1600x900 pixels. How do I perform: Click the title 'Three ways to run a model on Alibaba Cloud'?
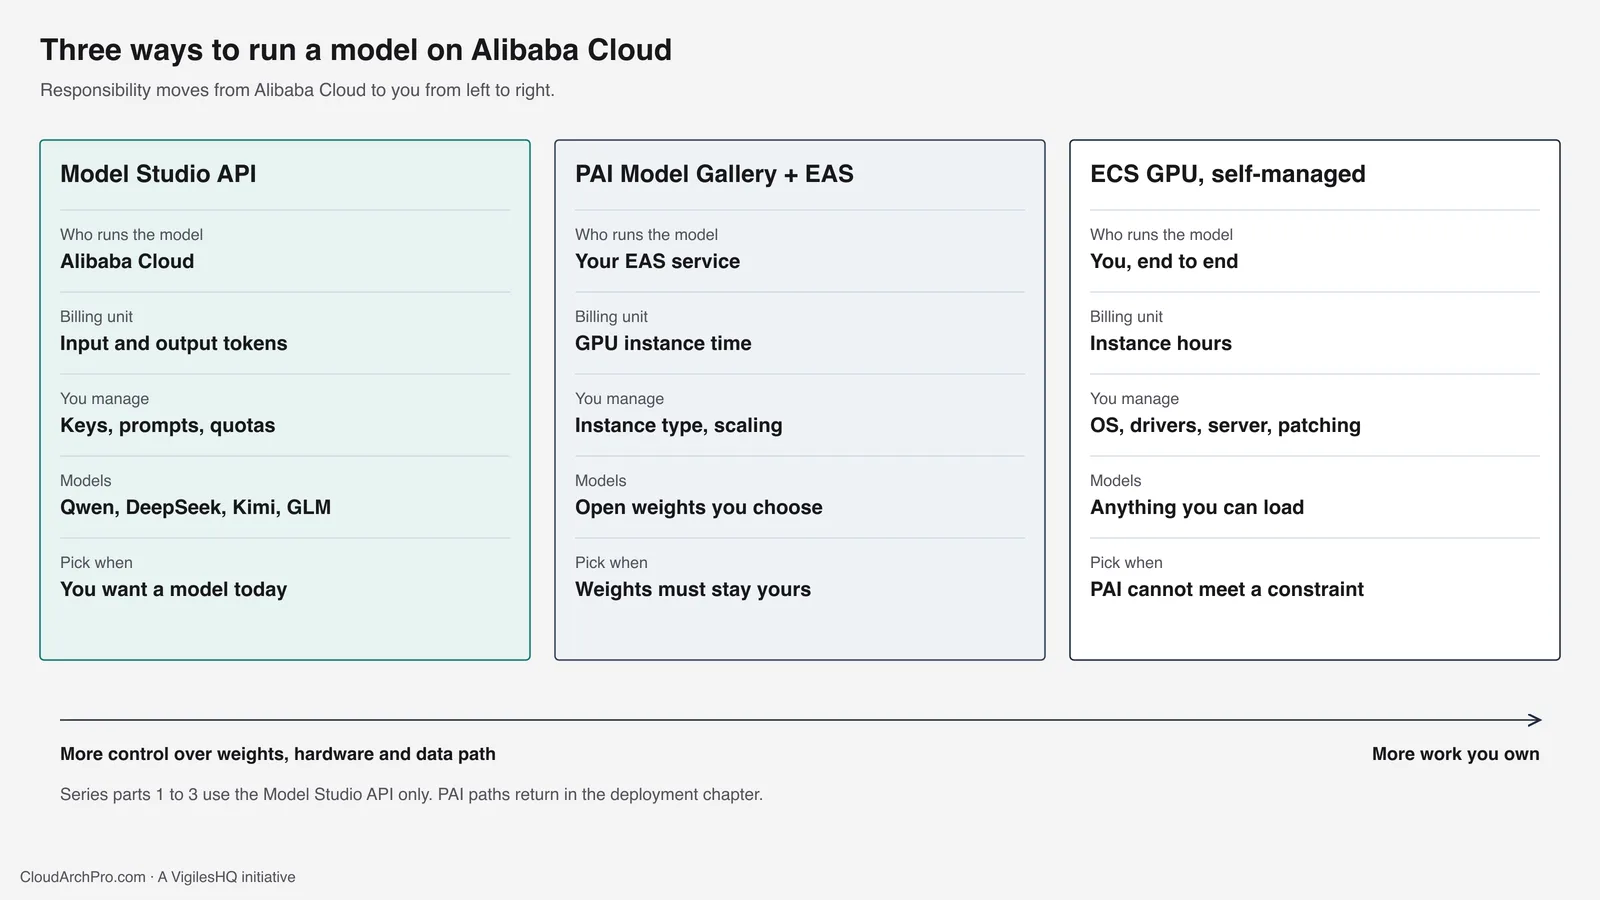pos(356,50)
